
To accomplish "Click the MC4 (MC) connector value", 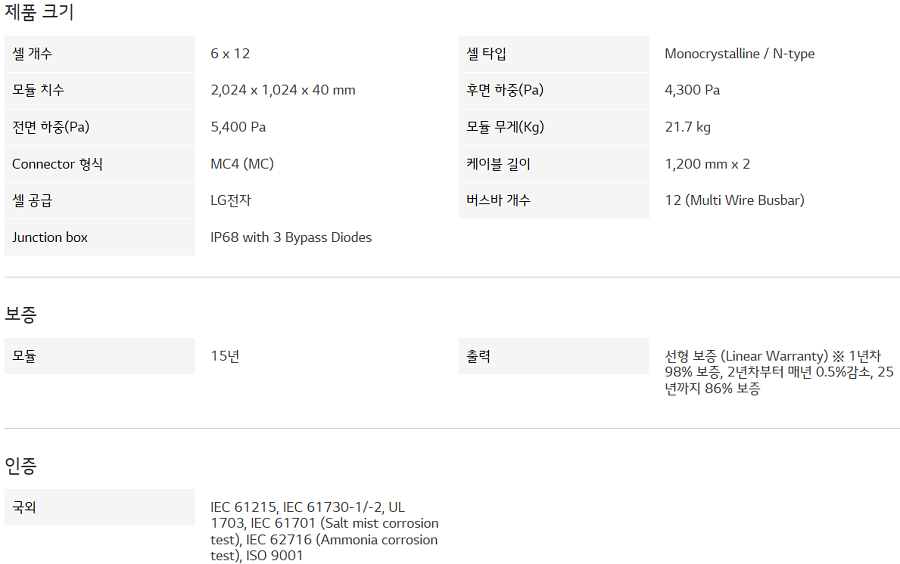I will coord(242,164).
